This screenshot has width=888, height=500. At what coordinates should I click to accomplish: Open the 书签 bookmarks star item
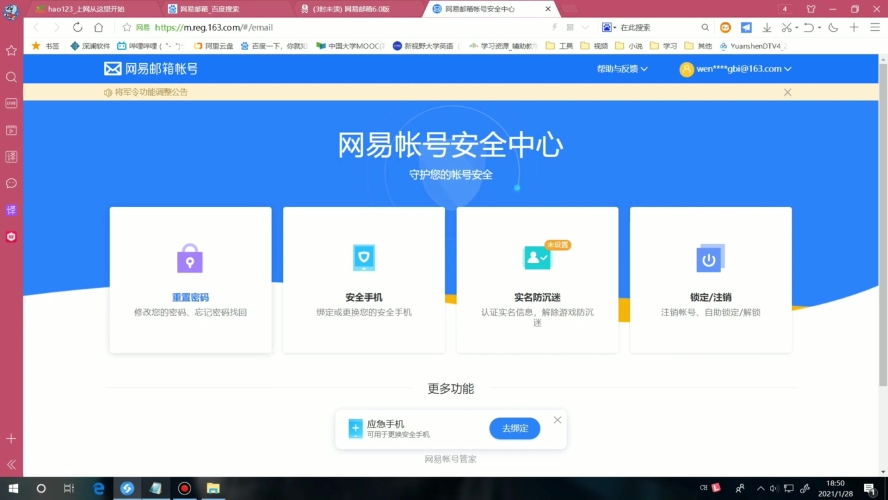click(x=45, y=46)
